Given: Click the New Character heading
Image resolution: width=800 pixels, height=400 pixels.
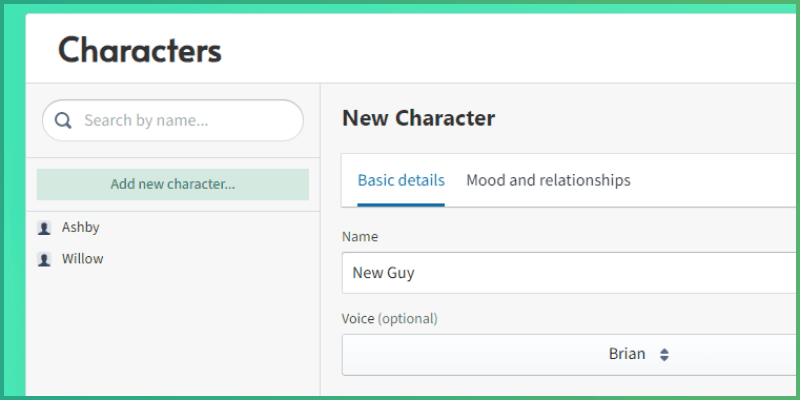Looking at the screenshot, I should tap(418, 118).
